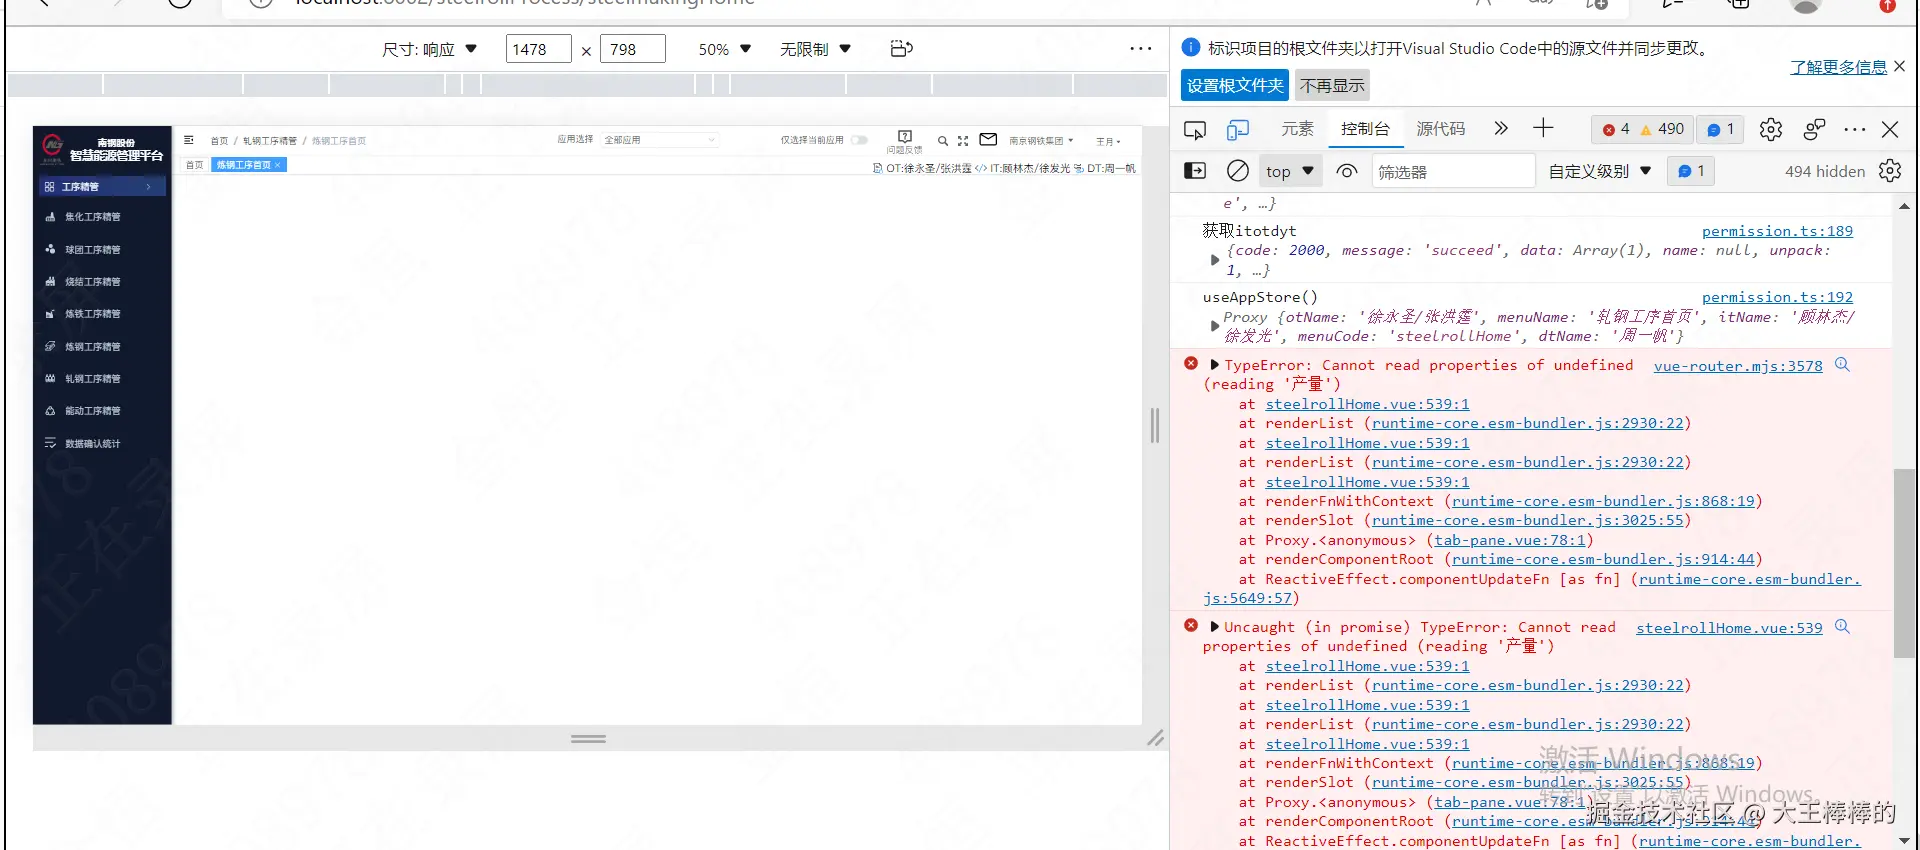Click the issues badge beside warnings counter
The width and height of the screenshot is (1920, 850).
click(1720, 129)
